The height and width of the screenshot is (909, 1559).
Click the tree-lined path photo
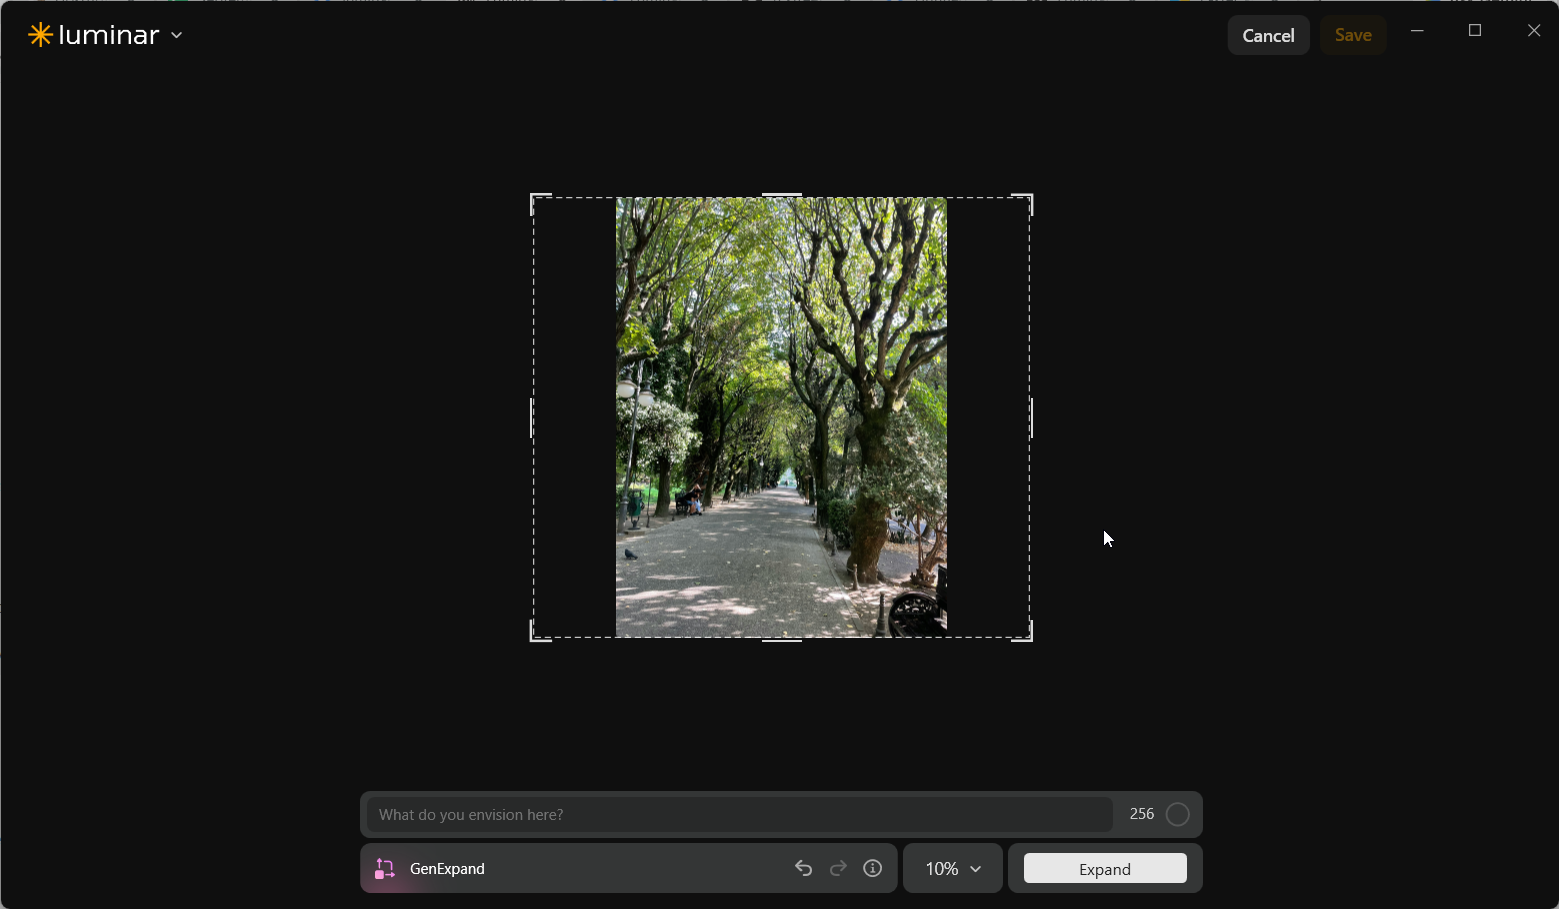click(781, 417)
